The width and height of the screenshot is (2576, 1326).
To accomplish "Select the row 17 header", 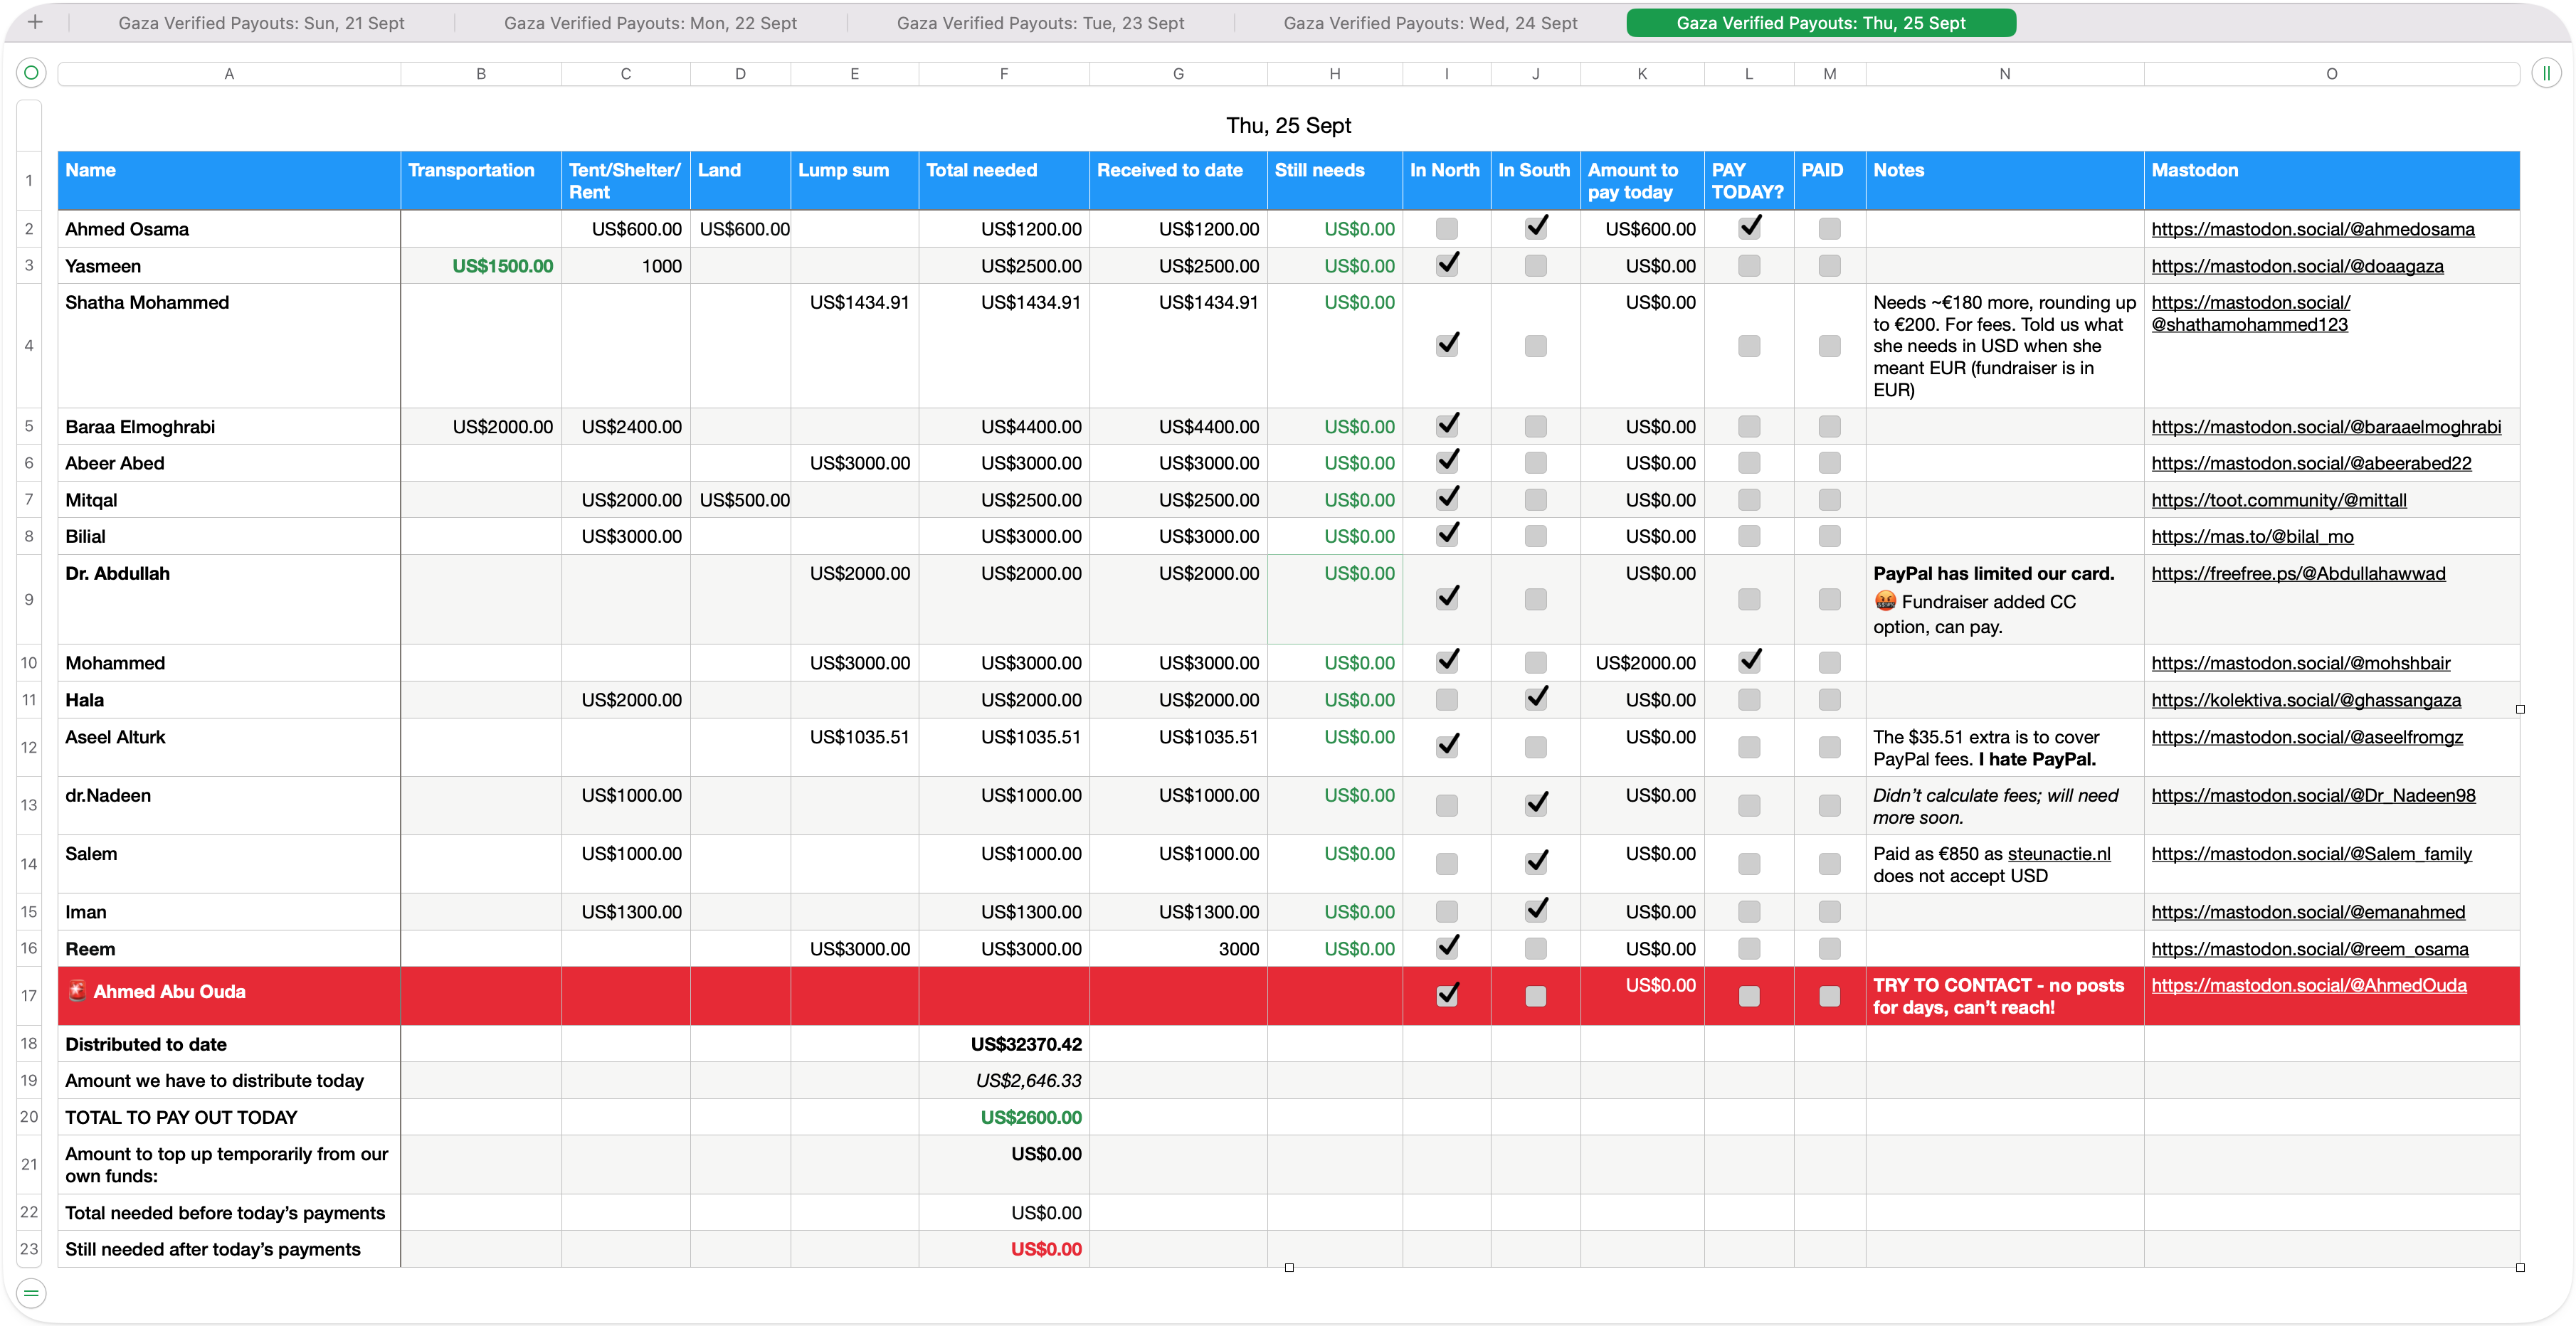I will [x=29, y=996].
